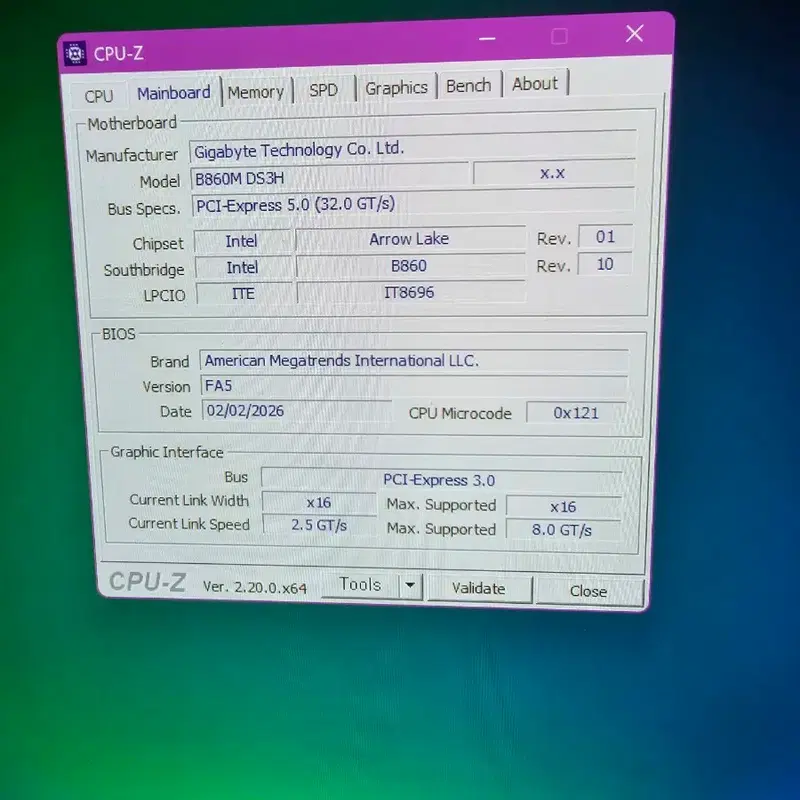The height and width of the screenshot is (800, 800).
Task: Click the BIOS Date 02/02/2026 field
Action: (296, 411)
